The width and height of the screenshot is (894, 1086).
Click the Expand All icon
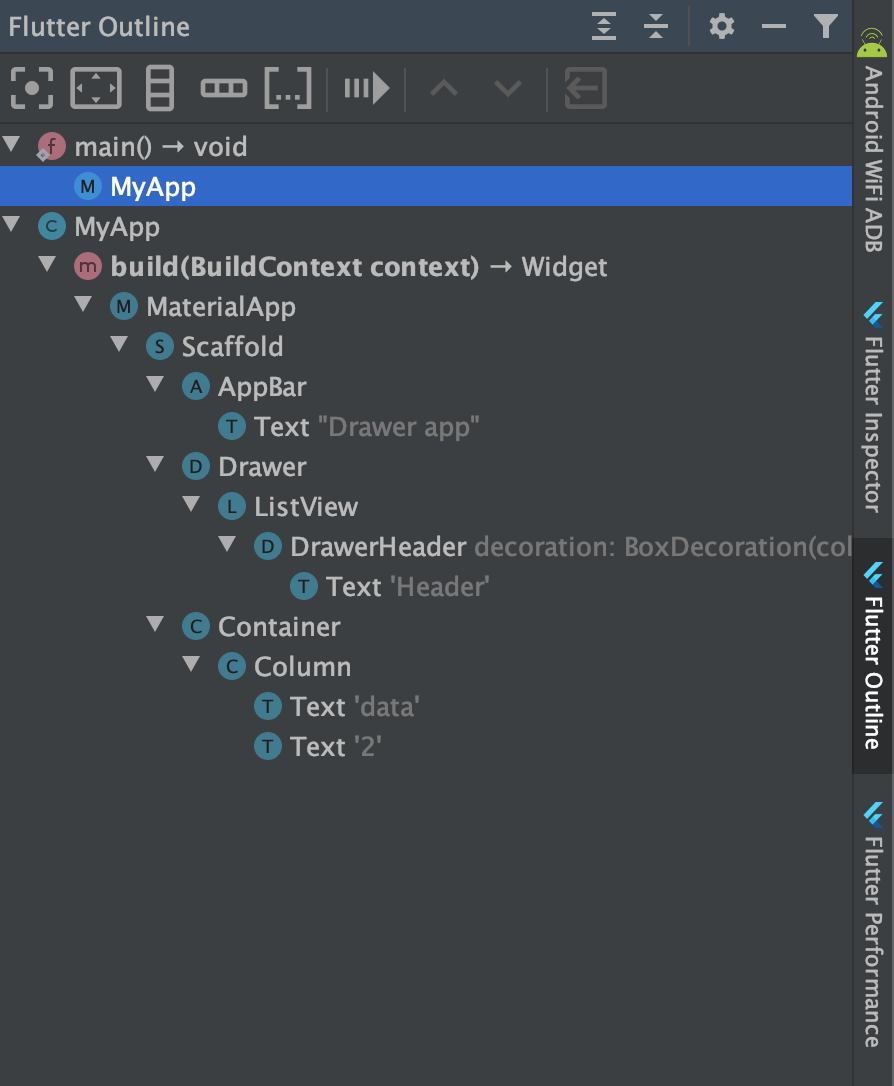604,26
